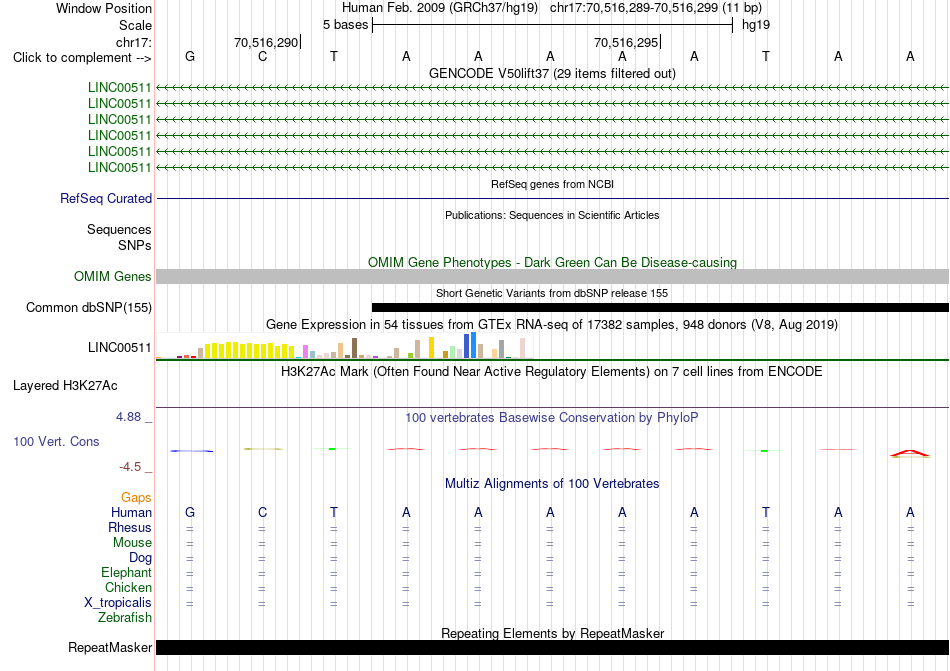Open the Publications track title
This screenshot has height=671, width=950.
pos(552,215)
